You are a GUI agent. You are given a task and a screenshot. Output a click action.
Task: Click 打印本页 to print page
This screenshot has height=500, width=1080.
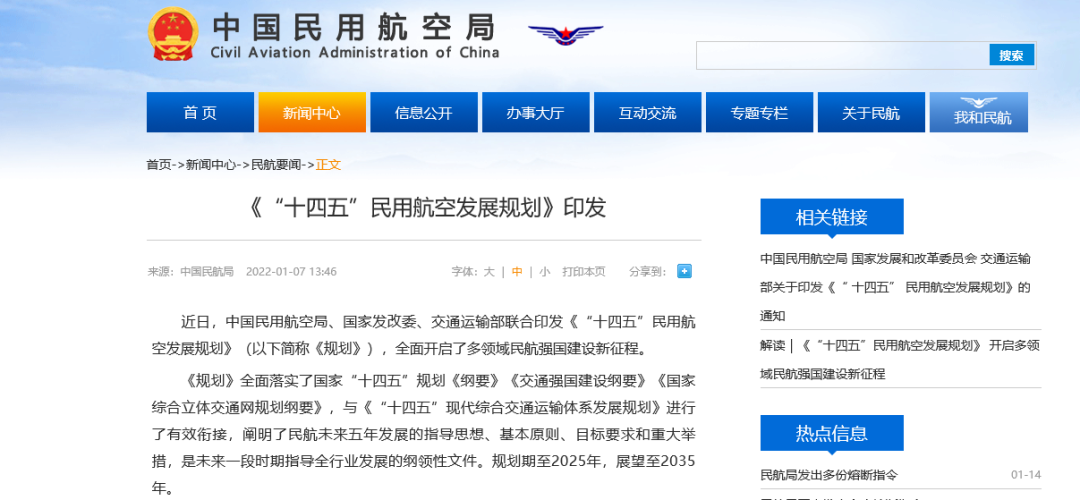click(583, 272)
